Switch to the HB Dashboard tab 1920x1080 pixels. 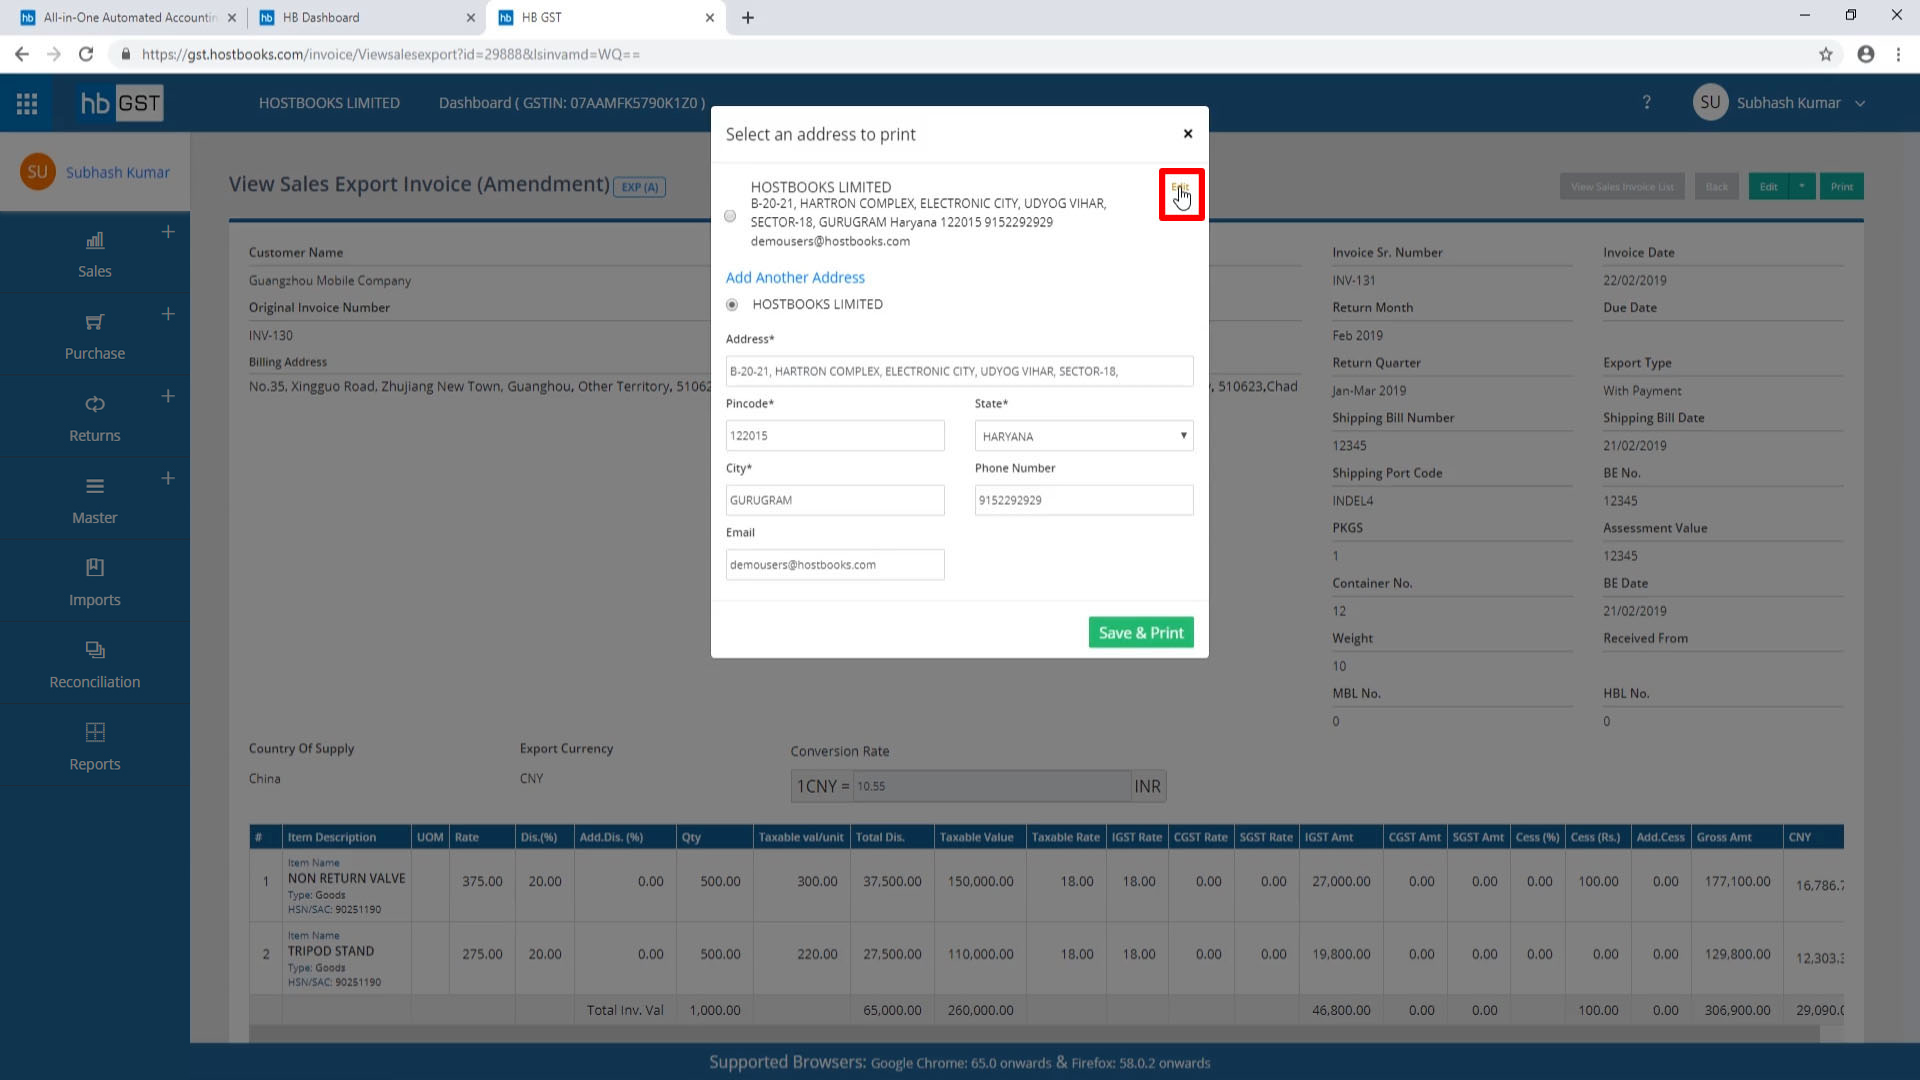pyautogui.click(x=366, y=17)
